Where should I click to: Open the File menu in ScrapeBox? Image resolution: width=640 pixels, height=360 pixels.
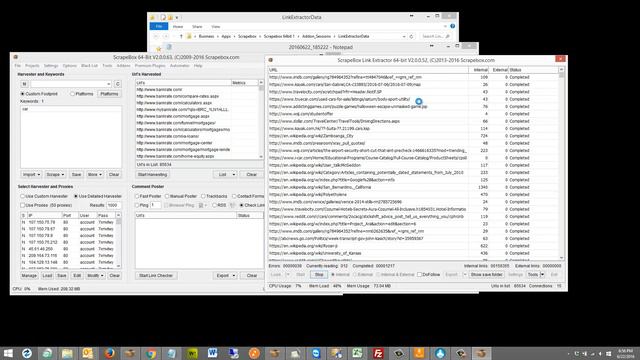tap(18, 66)
